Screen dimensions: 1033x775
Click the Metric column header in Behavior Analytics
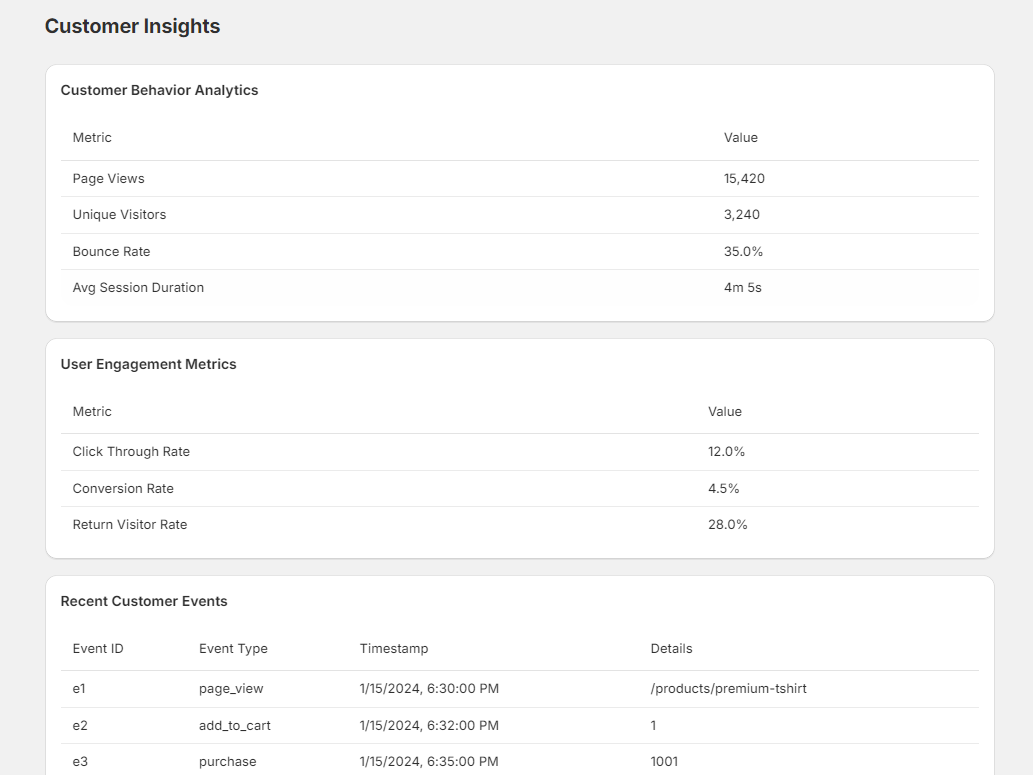tap(91, 137)
